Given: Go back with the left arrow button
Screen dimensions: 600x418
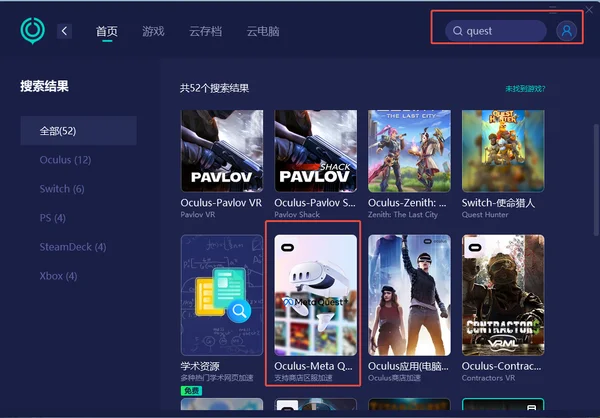Looking at the screenshot, I should pos(64,31).
